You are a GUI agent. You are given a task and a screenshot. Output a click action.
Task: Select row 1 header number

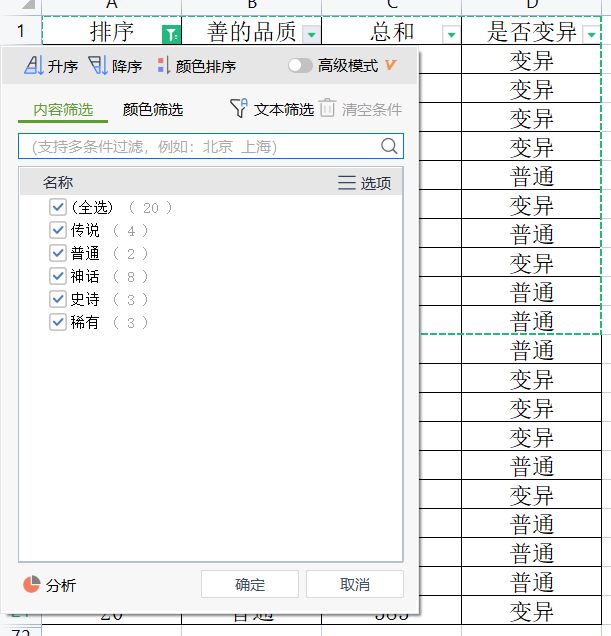(x=21, y=31)
